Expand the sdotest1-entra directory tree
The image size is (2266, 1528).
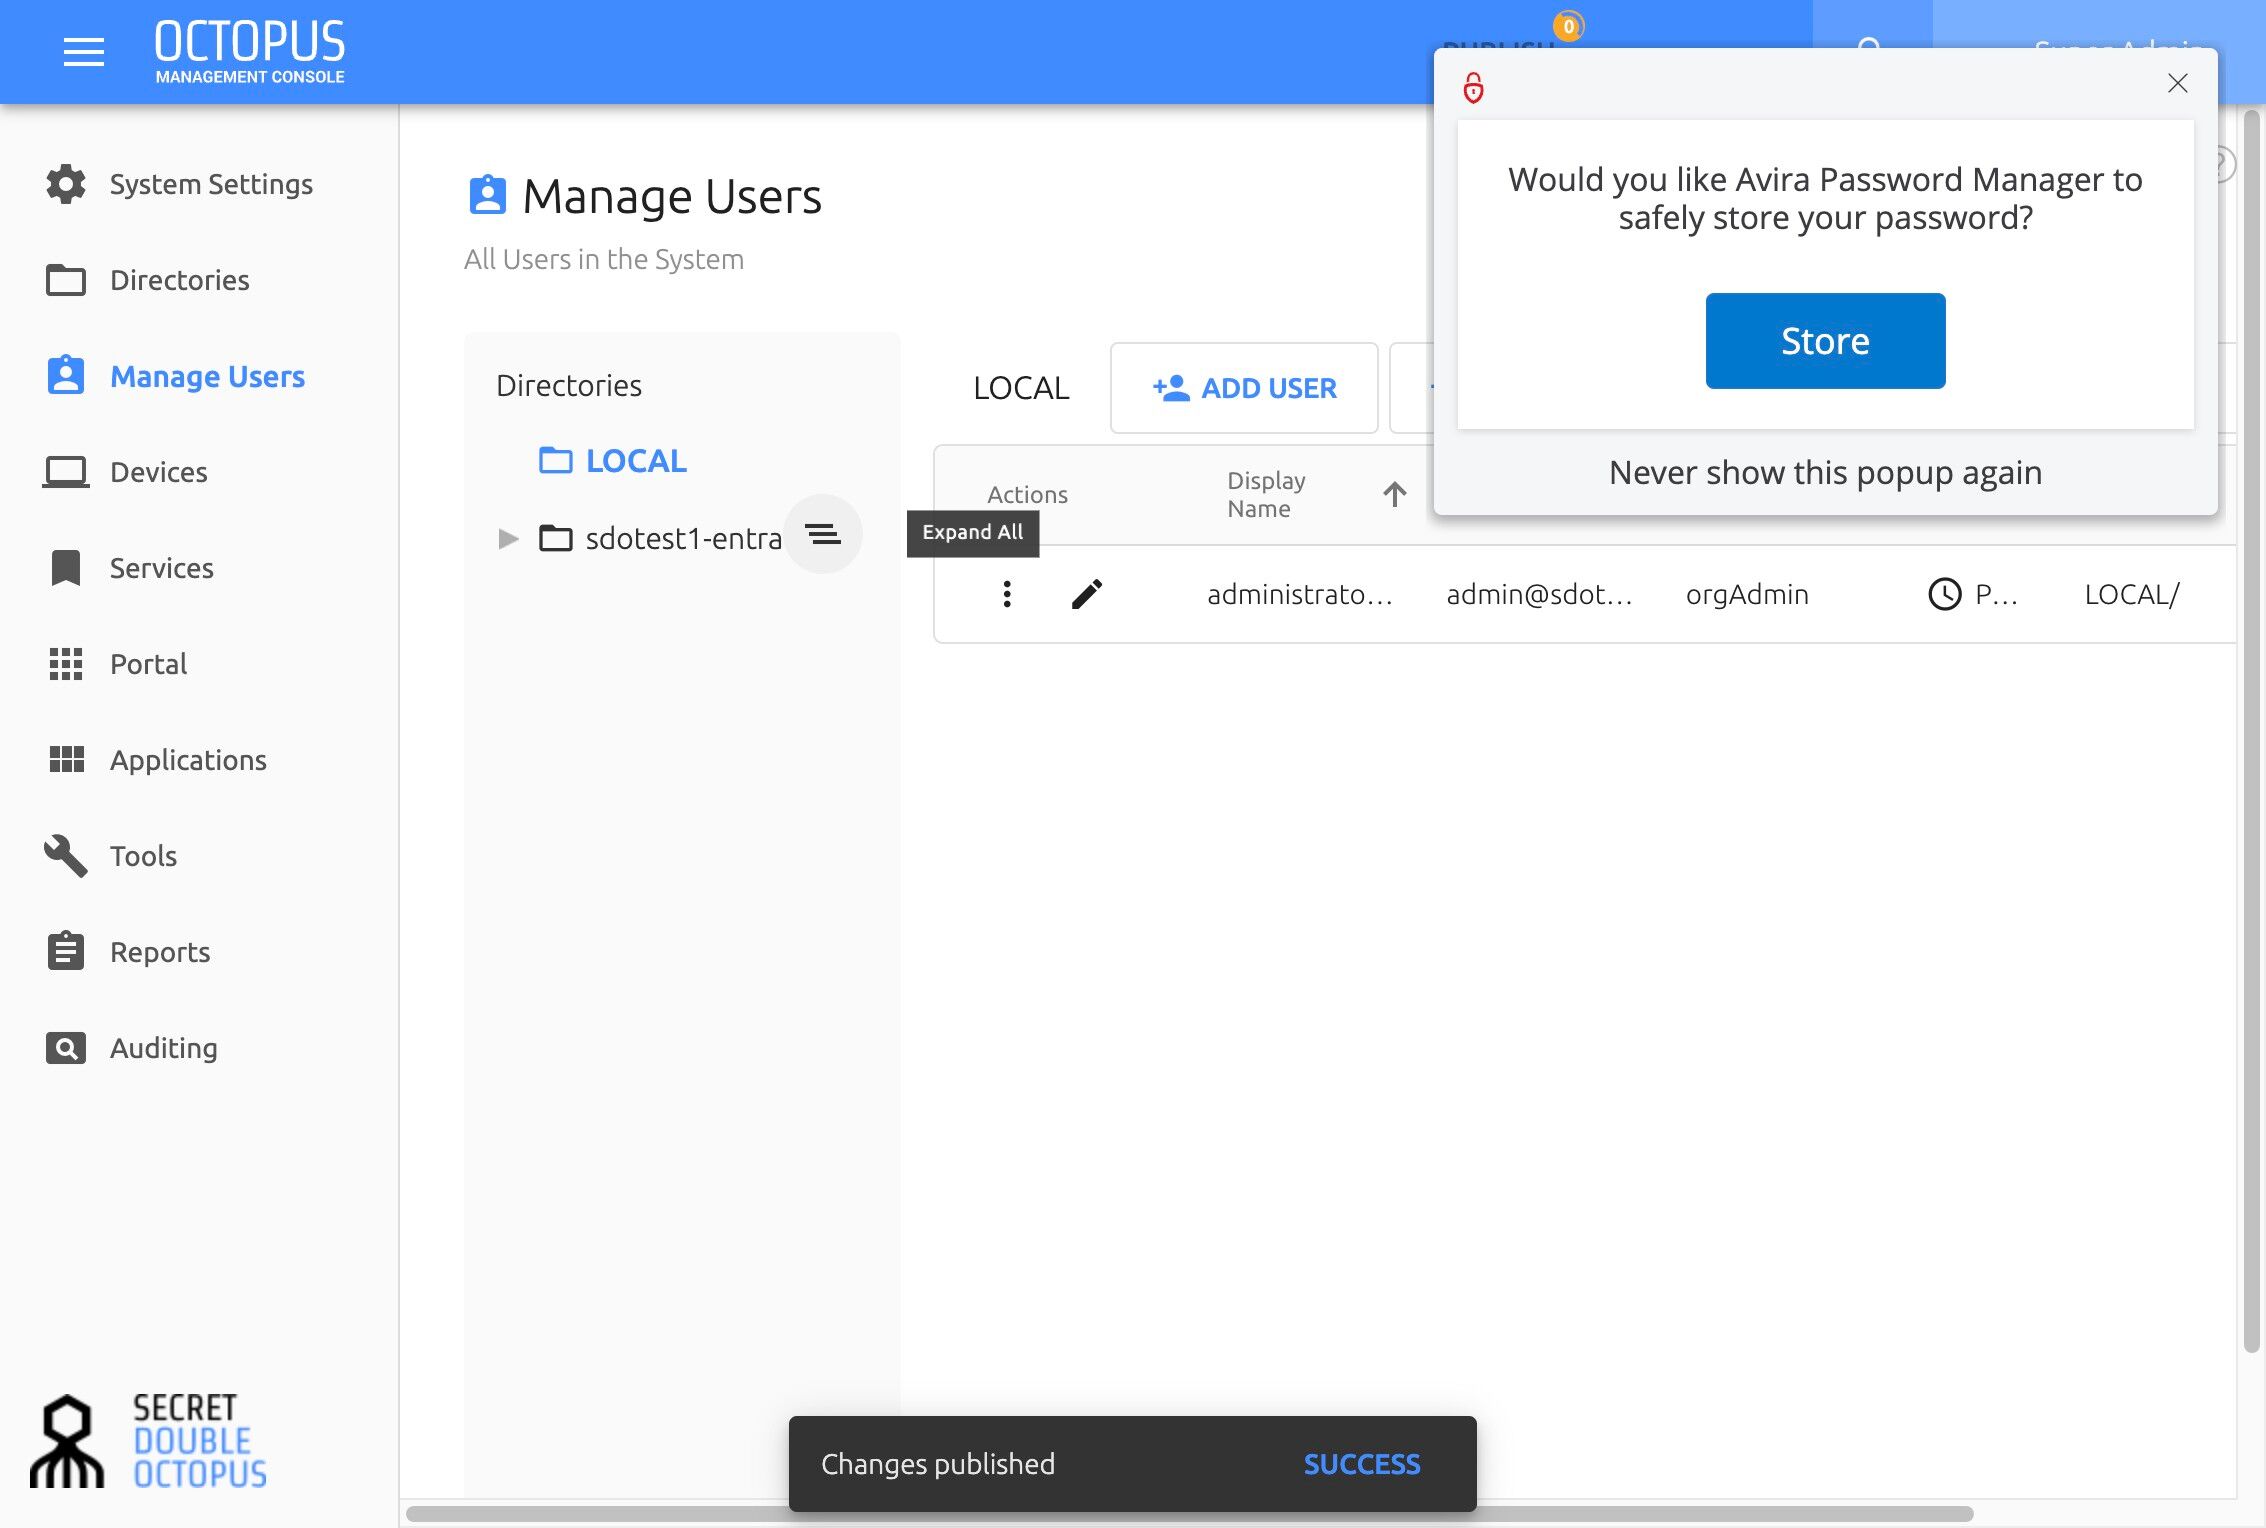click(508, 539)
